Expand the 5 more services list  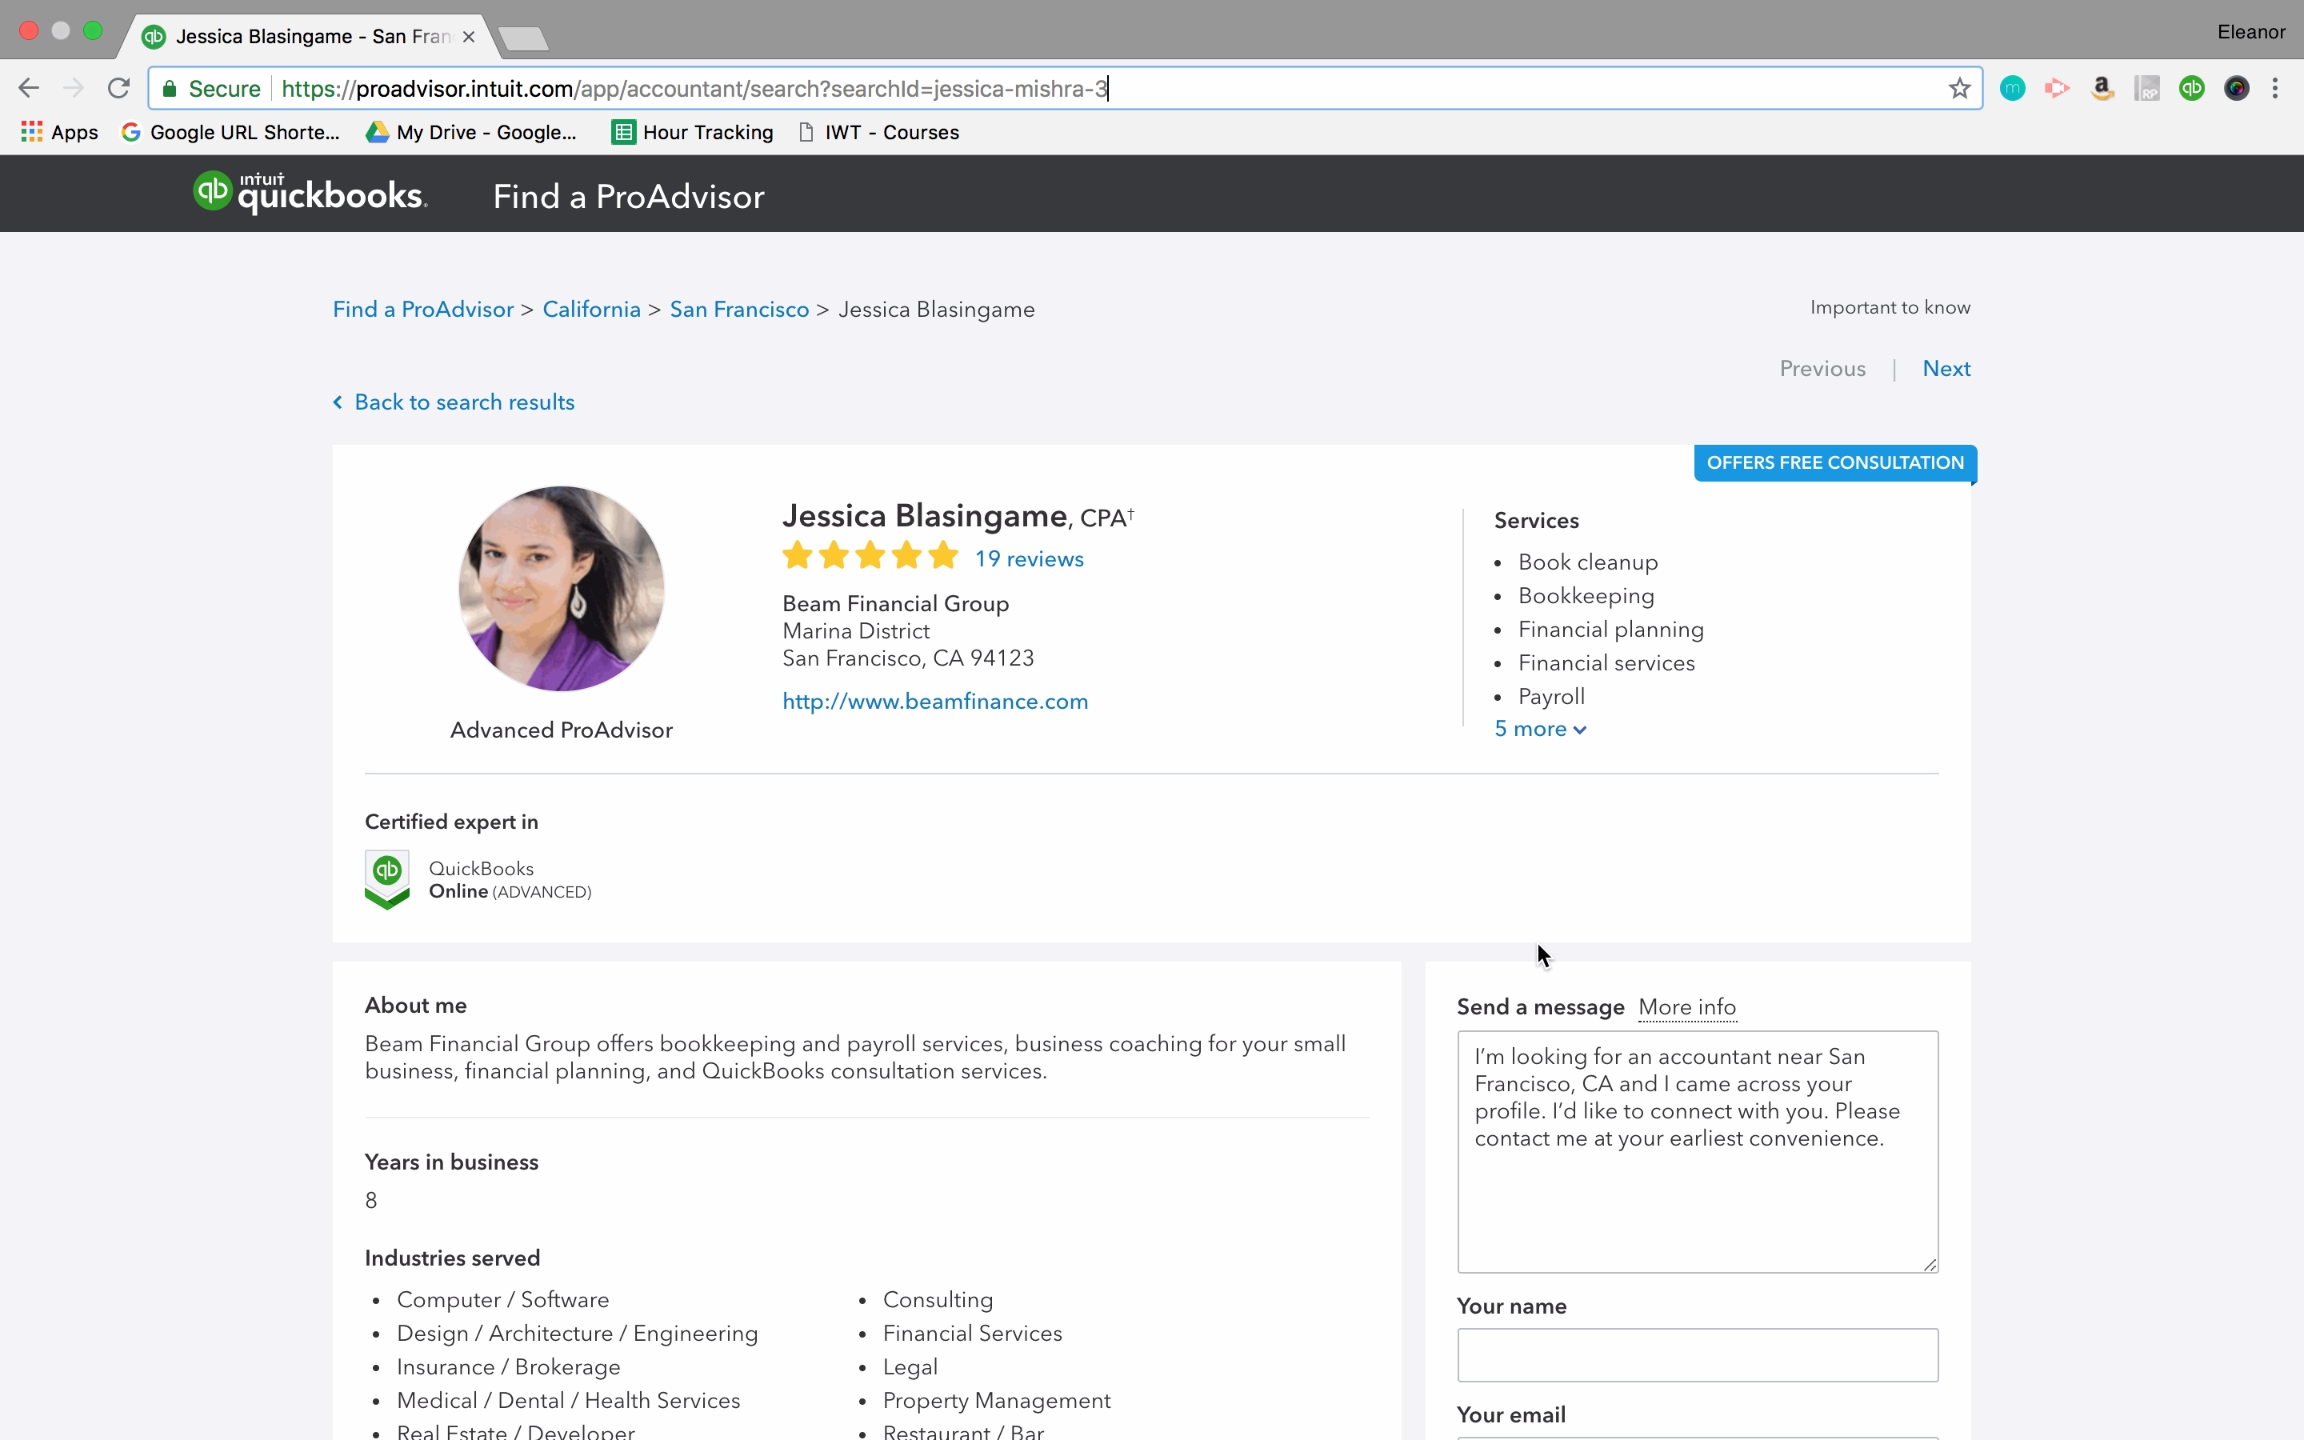click(1540, 729)
